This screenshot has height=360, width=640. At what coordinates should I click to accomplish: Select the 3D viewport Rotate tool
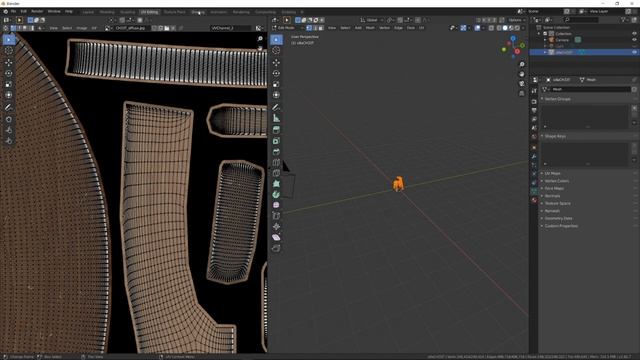[x=276, y=73]
